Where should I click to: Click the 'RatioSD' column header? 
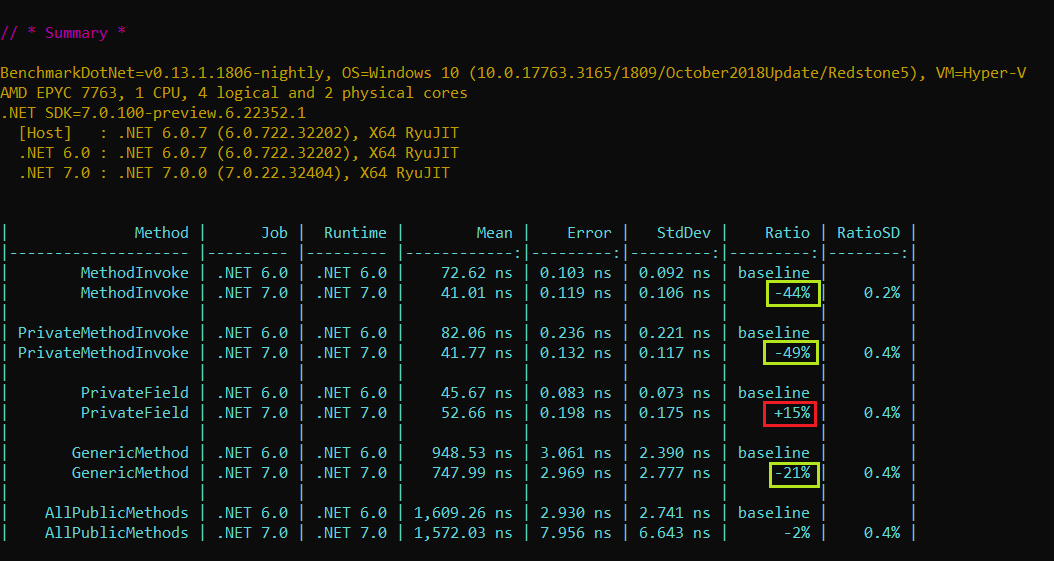pos(868,233)
